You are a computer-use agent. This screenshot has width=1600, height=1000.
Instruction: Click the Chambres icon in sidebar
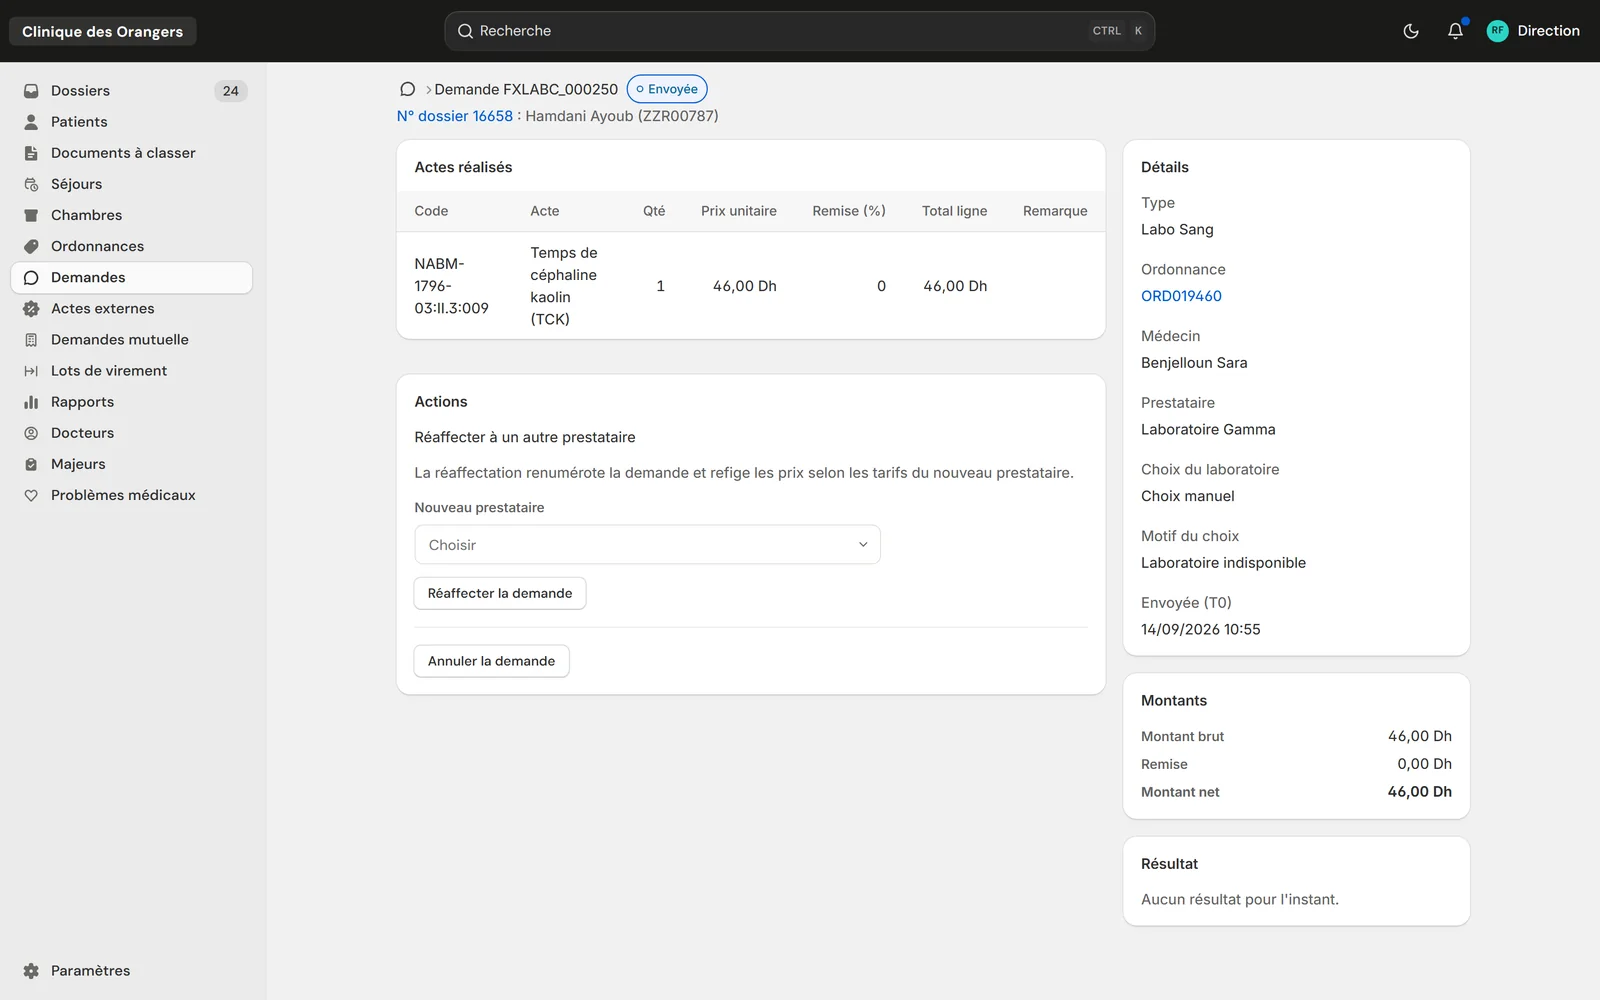pyautogui.click(x=31, y=215)
